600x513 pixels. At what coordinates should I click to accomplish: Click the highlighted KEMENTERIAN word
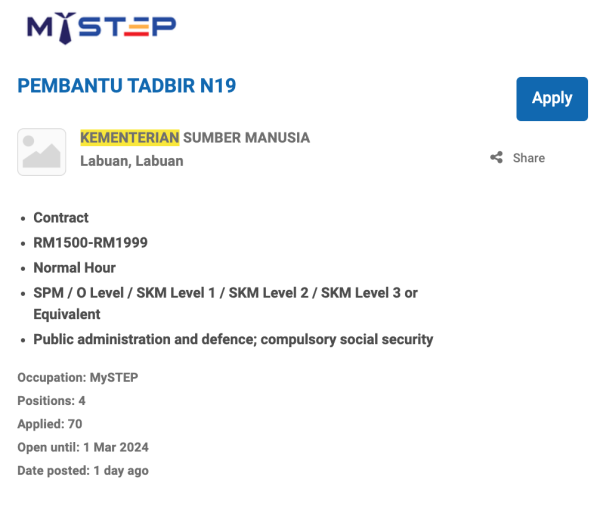(x=129, y=138)
